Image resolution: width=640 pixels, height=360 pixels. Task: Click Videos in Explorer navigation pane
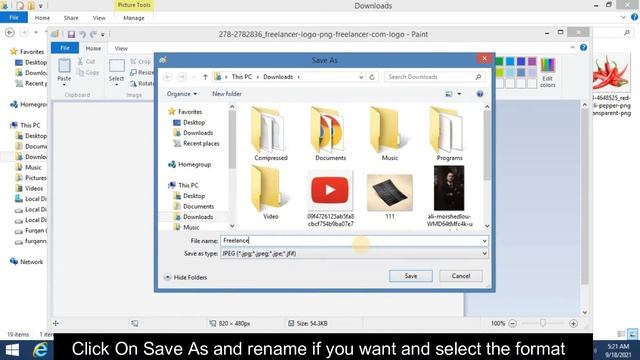[29, 189]
